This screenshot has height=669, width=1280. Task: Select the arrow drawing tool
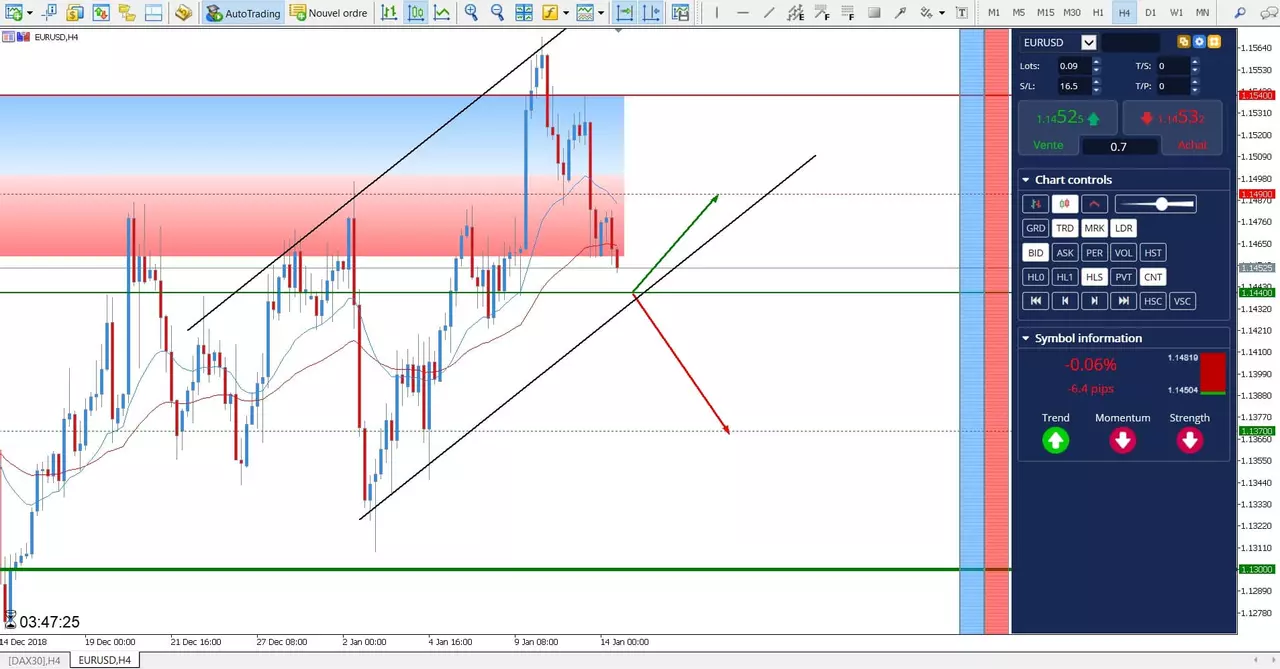tap(900, 13)
